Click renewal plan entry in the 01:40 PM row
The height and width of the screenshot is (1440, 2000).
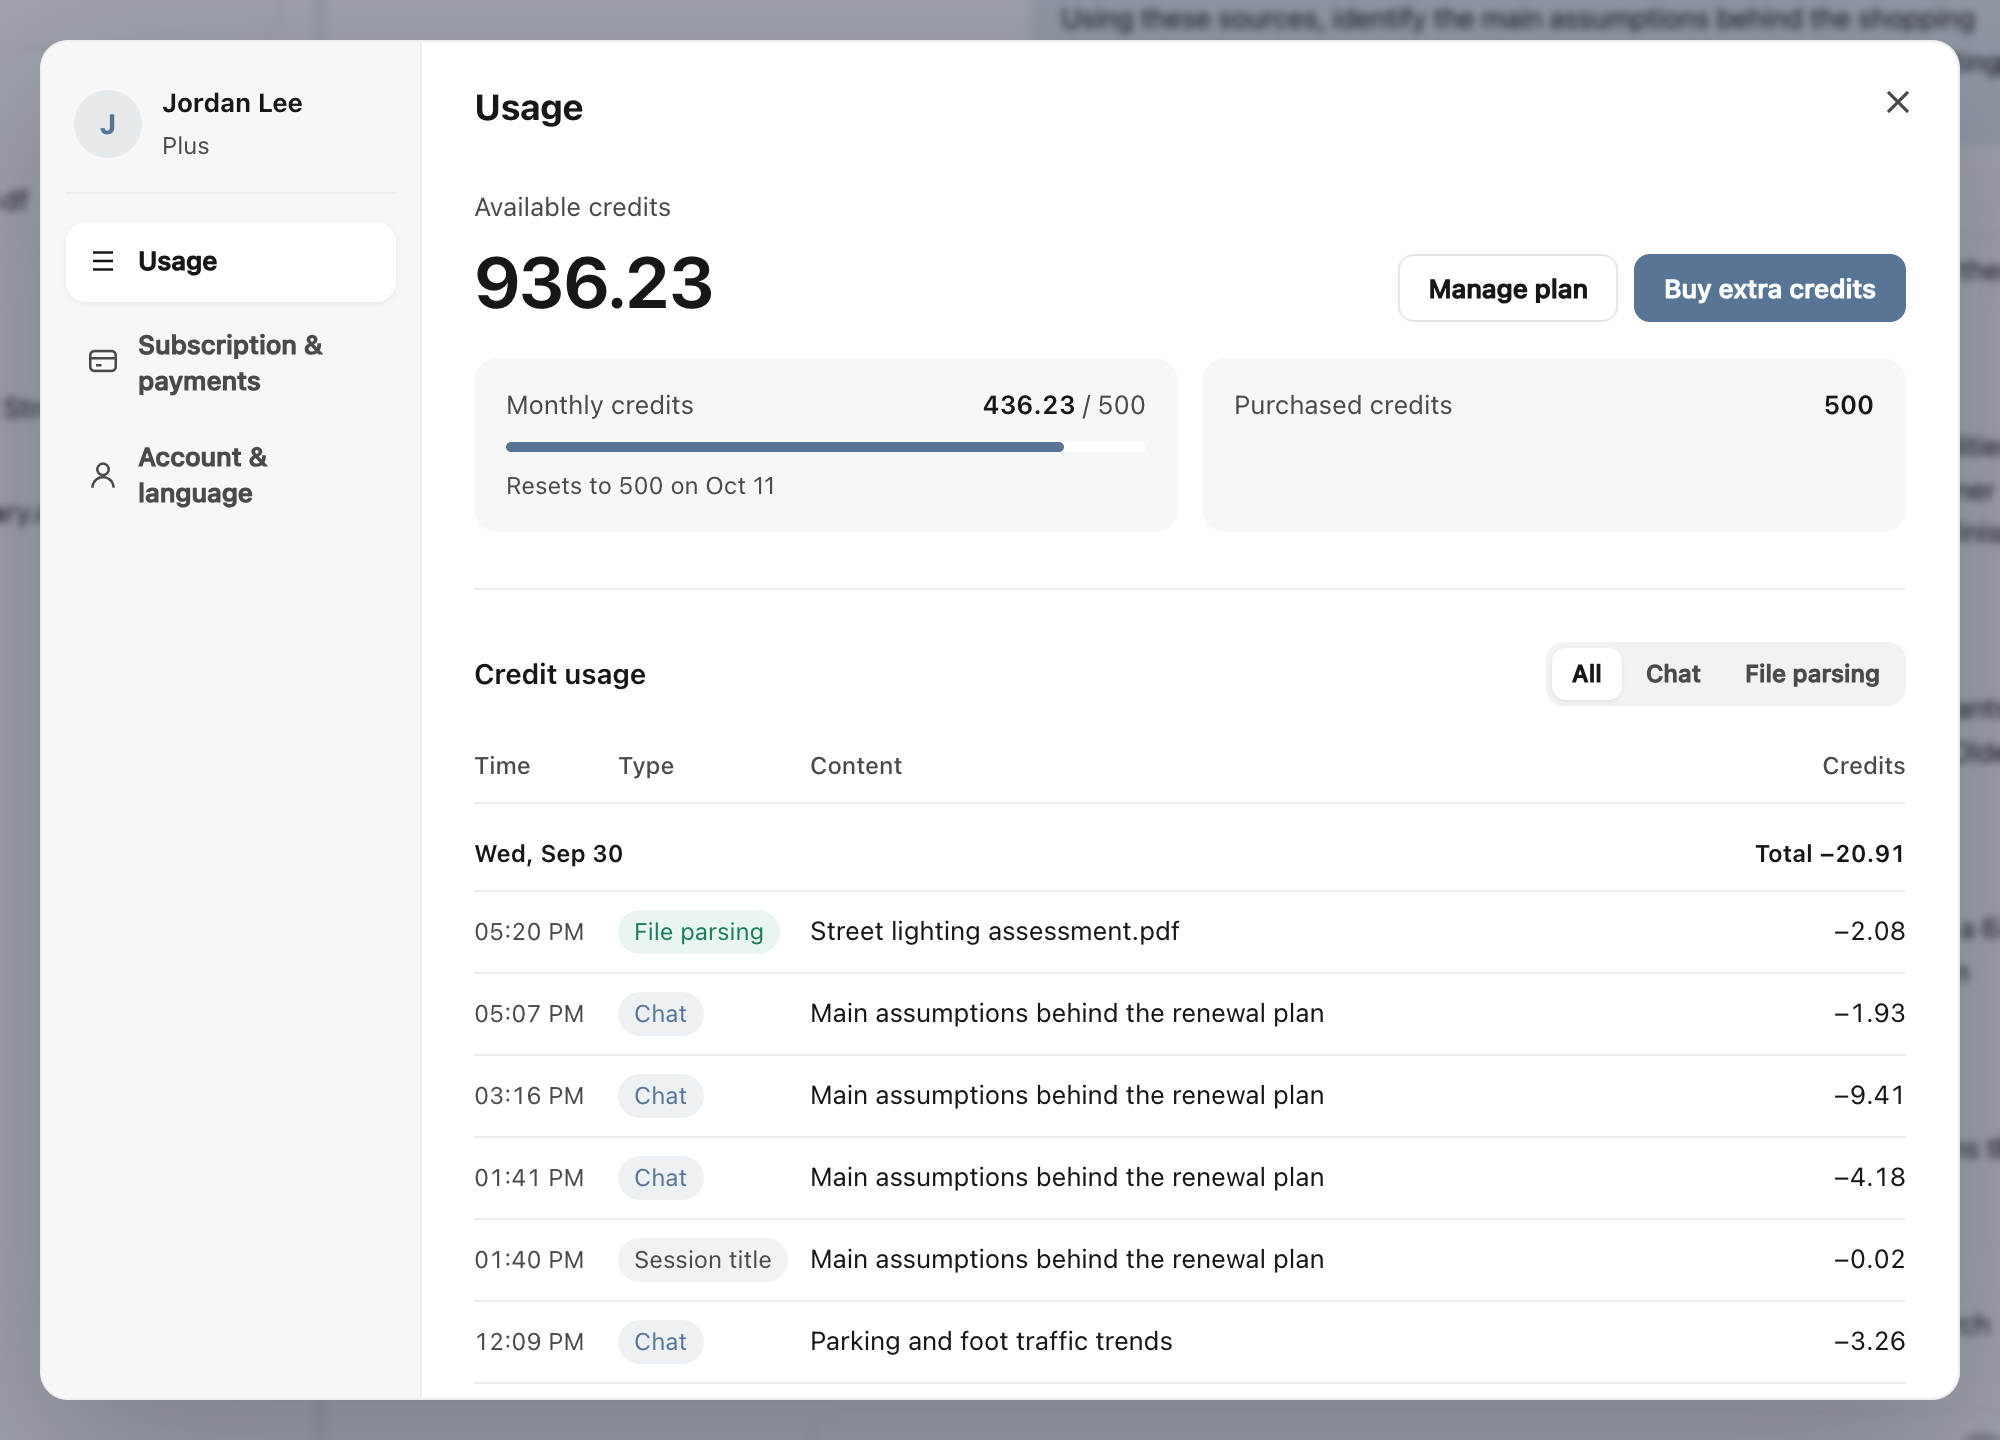point(1067,1259)
